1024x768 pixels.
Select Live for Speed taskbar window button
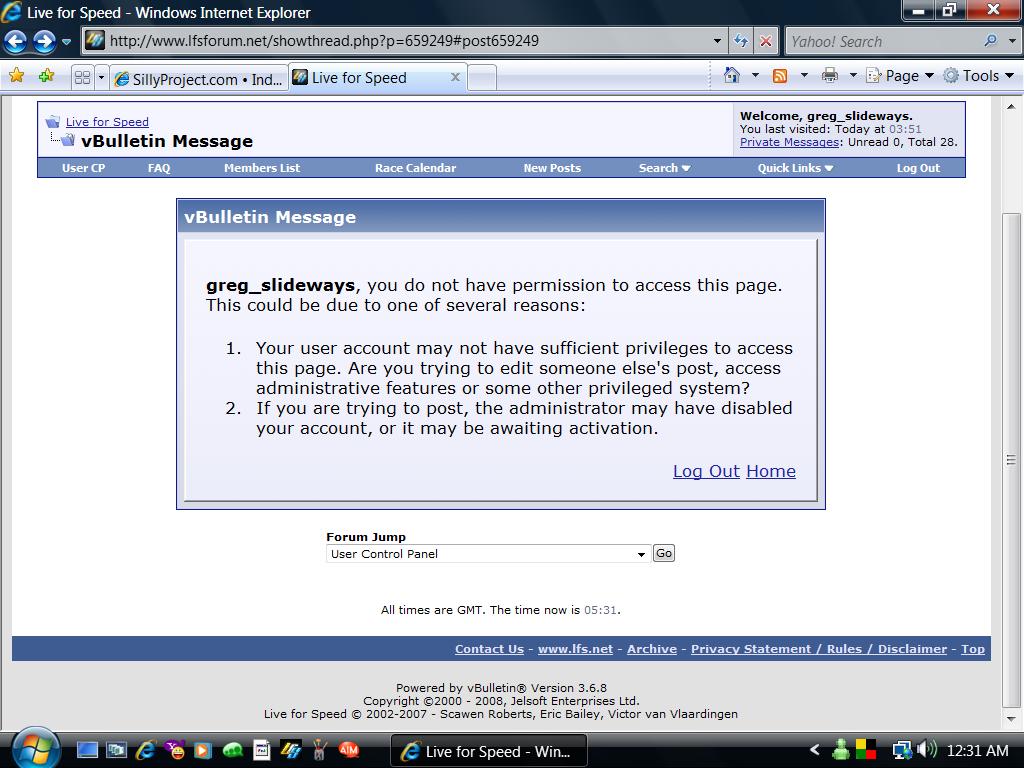(488, 751)
